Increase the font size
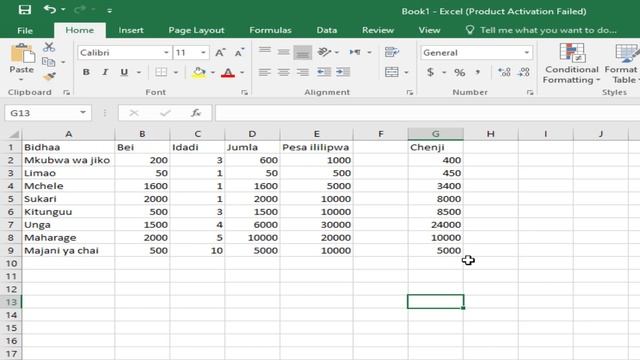The width and height of the screenshot is (640, 360). (x=220, y=53)
